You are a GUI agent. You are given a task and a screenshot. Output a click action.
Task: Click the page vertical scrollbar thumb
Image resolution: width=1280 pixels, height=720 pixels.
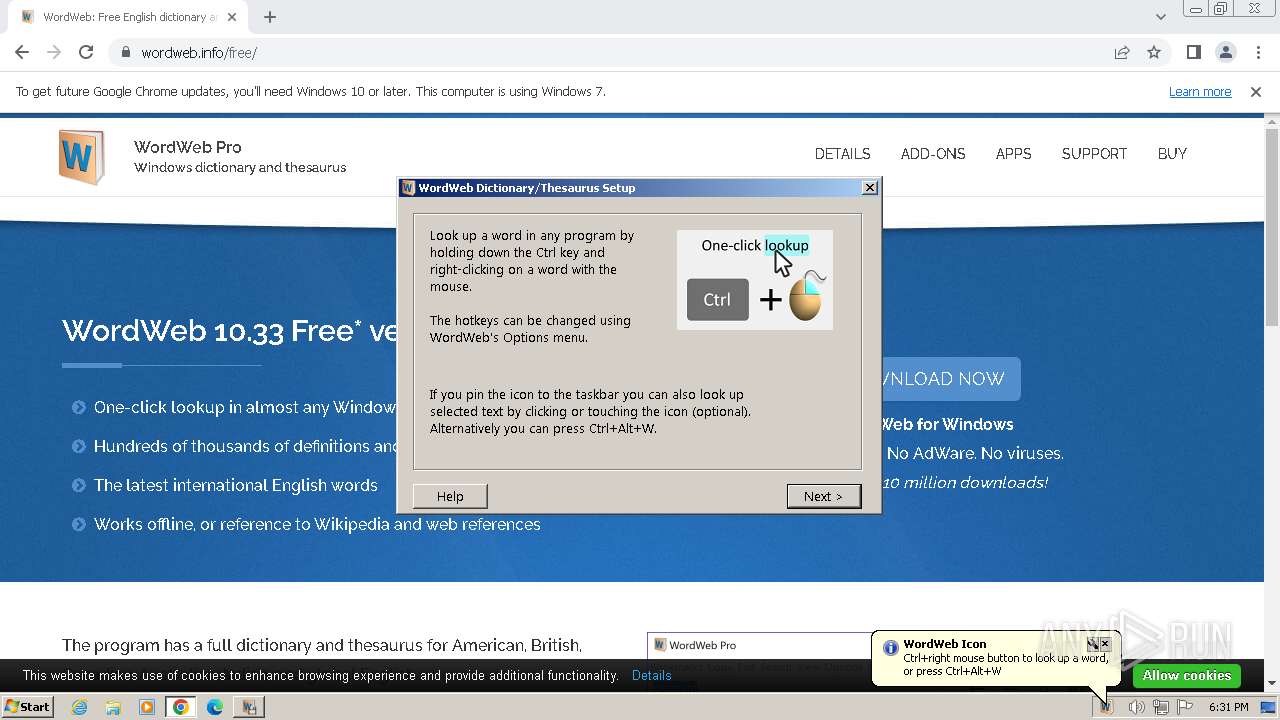coord(1272,226)
